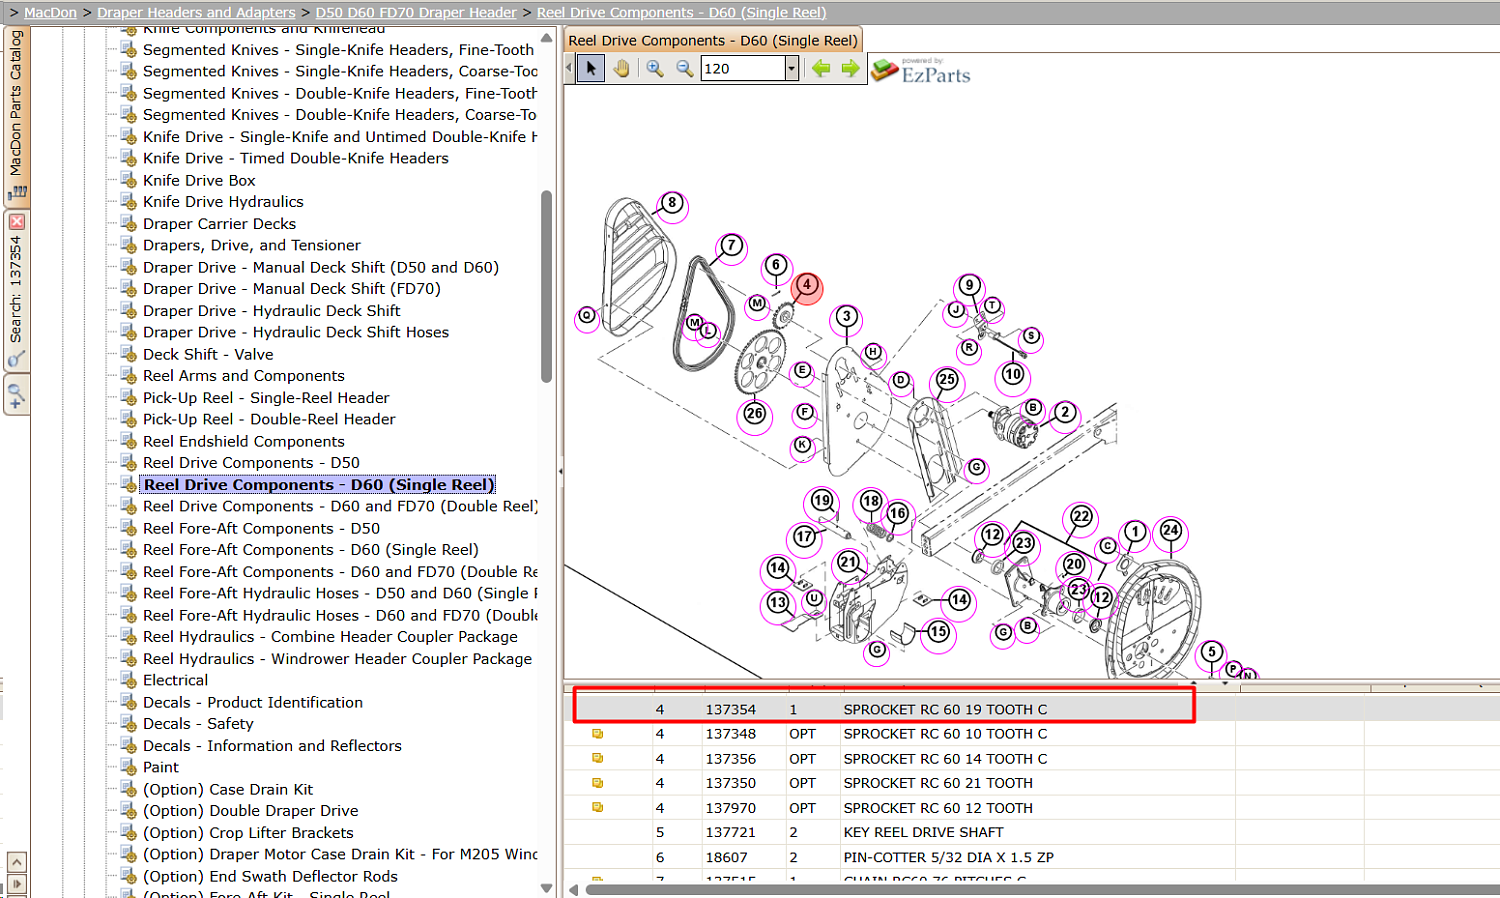Screen dimensions: 1500x898
Task: Open Reel Arms and Components
Action: [244, 376]
